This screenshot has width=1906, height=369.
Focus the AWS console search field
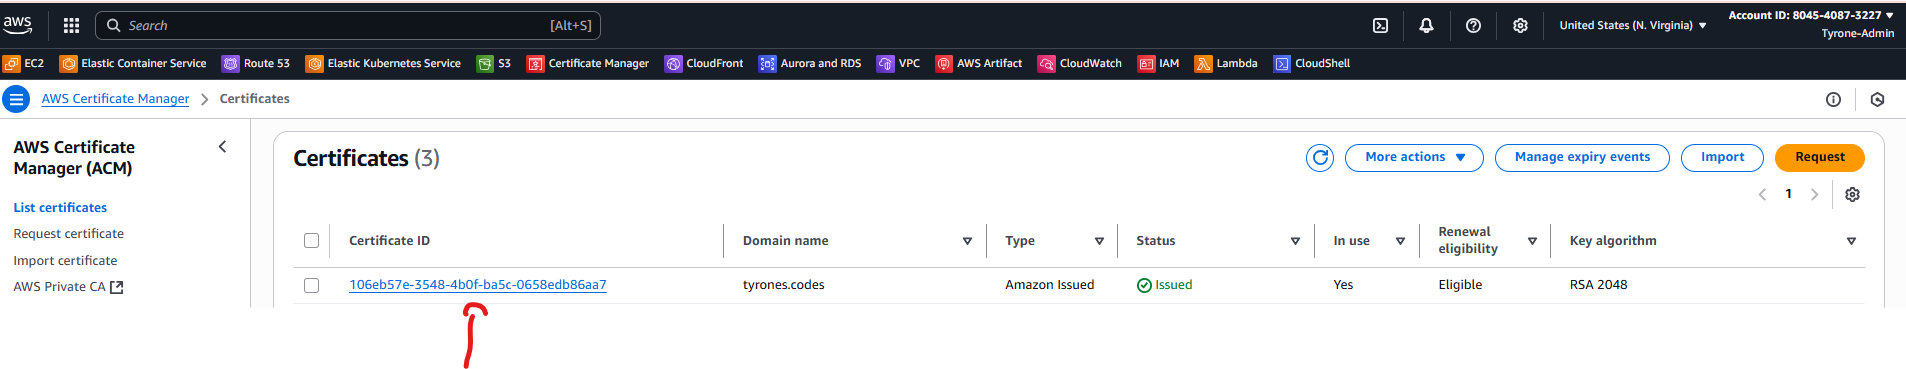coord(348,25)
